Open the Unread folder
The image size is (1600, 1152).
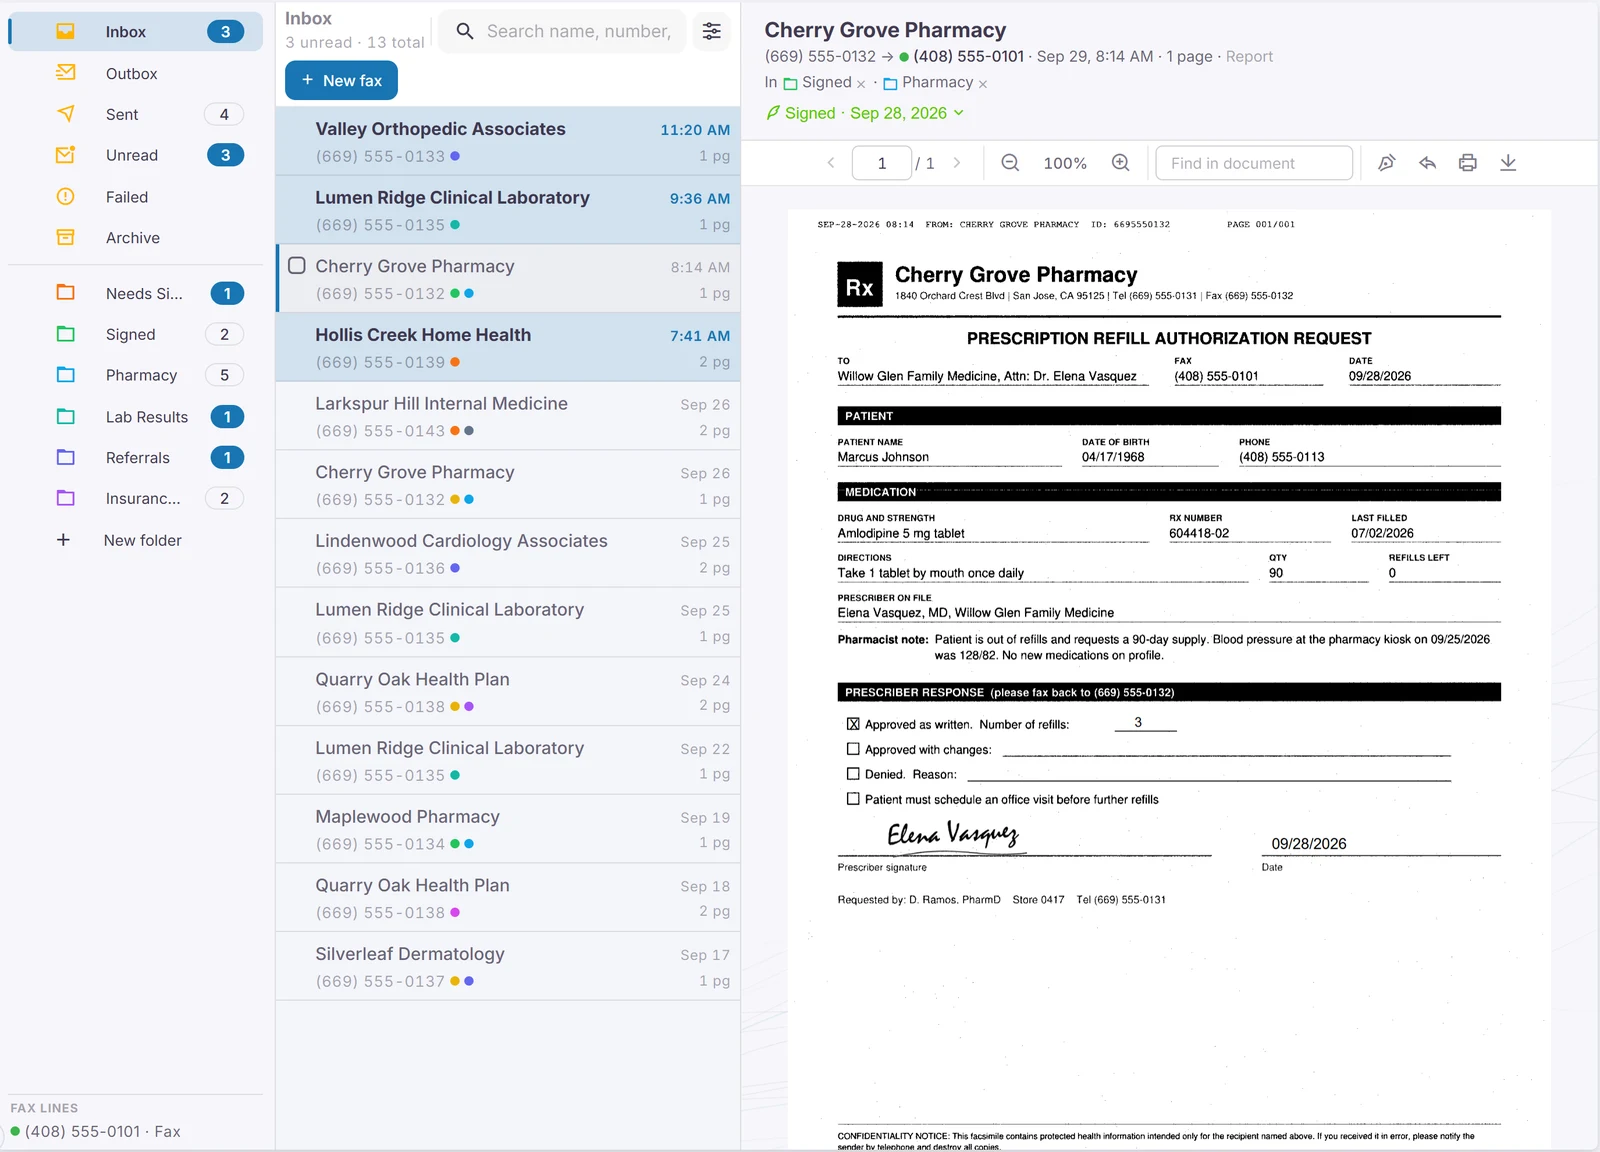[136, 155]
